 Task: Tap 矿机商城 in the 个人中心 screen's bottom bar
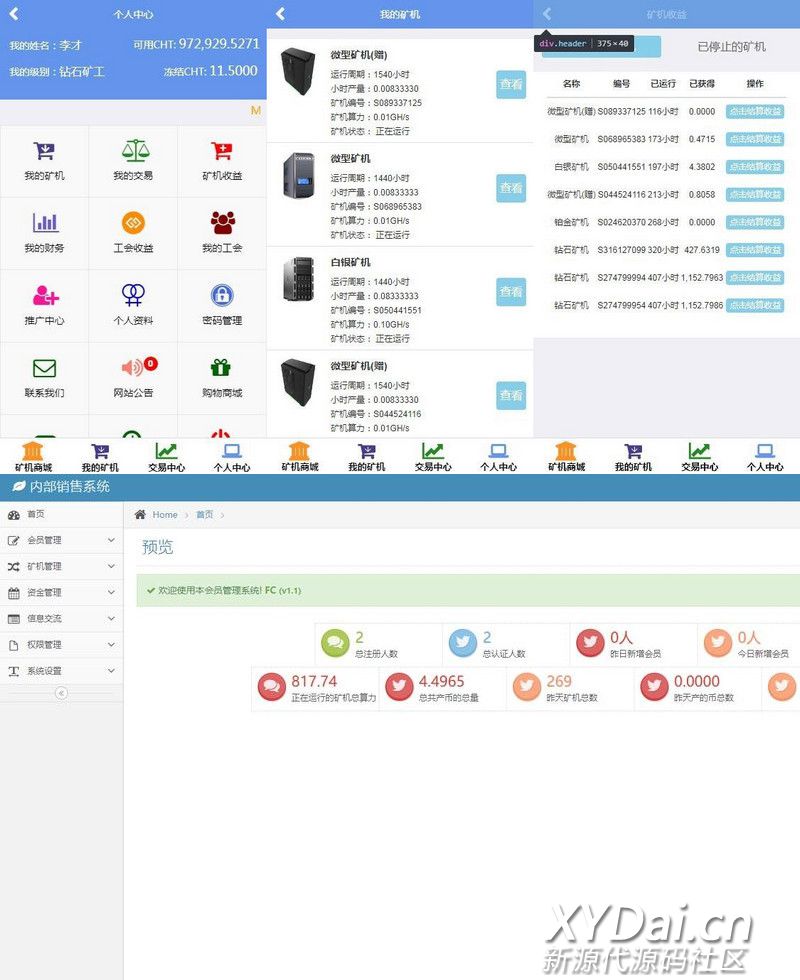tap(33, 456)
